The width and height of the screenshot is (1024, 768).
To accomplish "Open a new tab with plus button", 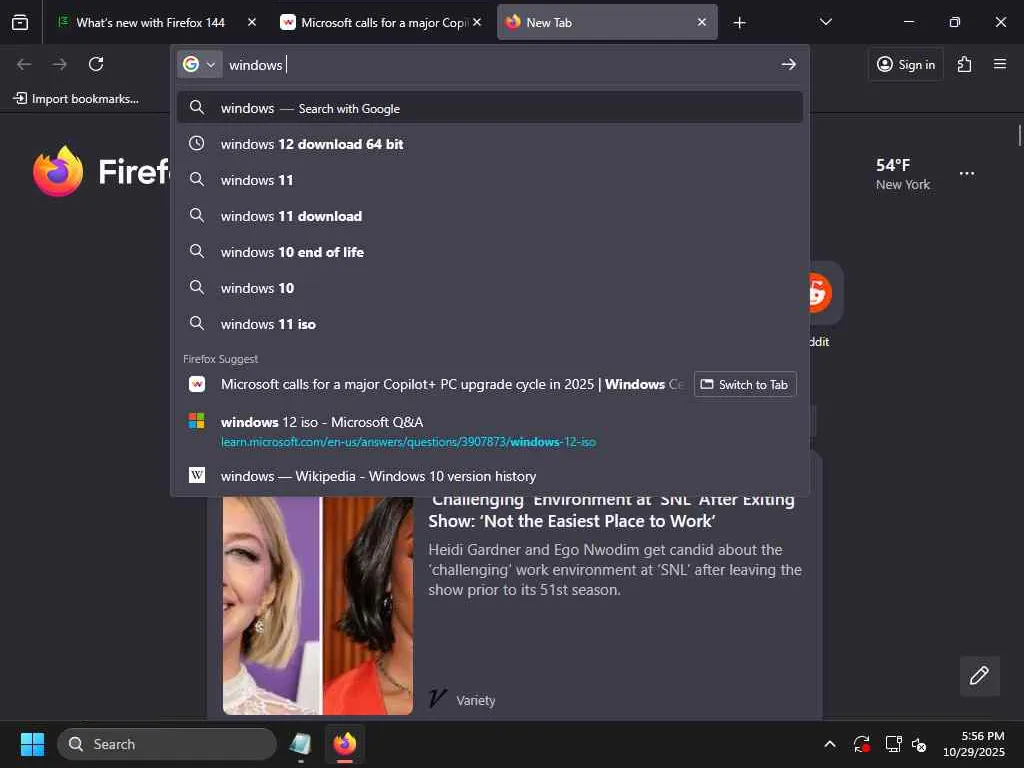I will click(x=739, y=23).
